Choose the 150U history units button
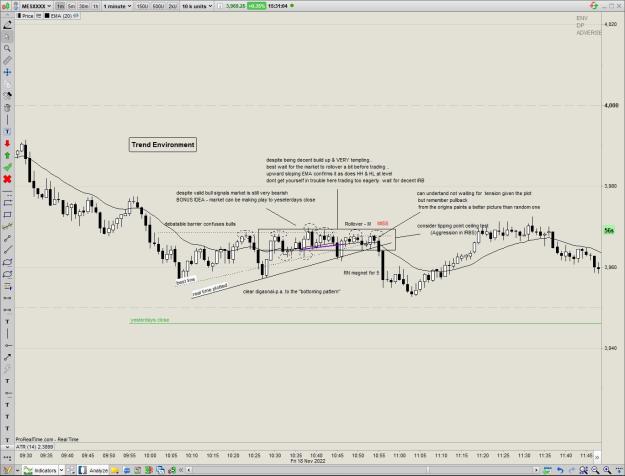 142,6
